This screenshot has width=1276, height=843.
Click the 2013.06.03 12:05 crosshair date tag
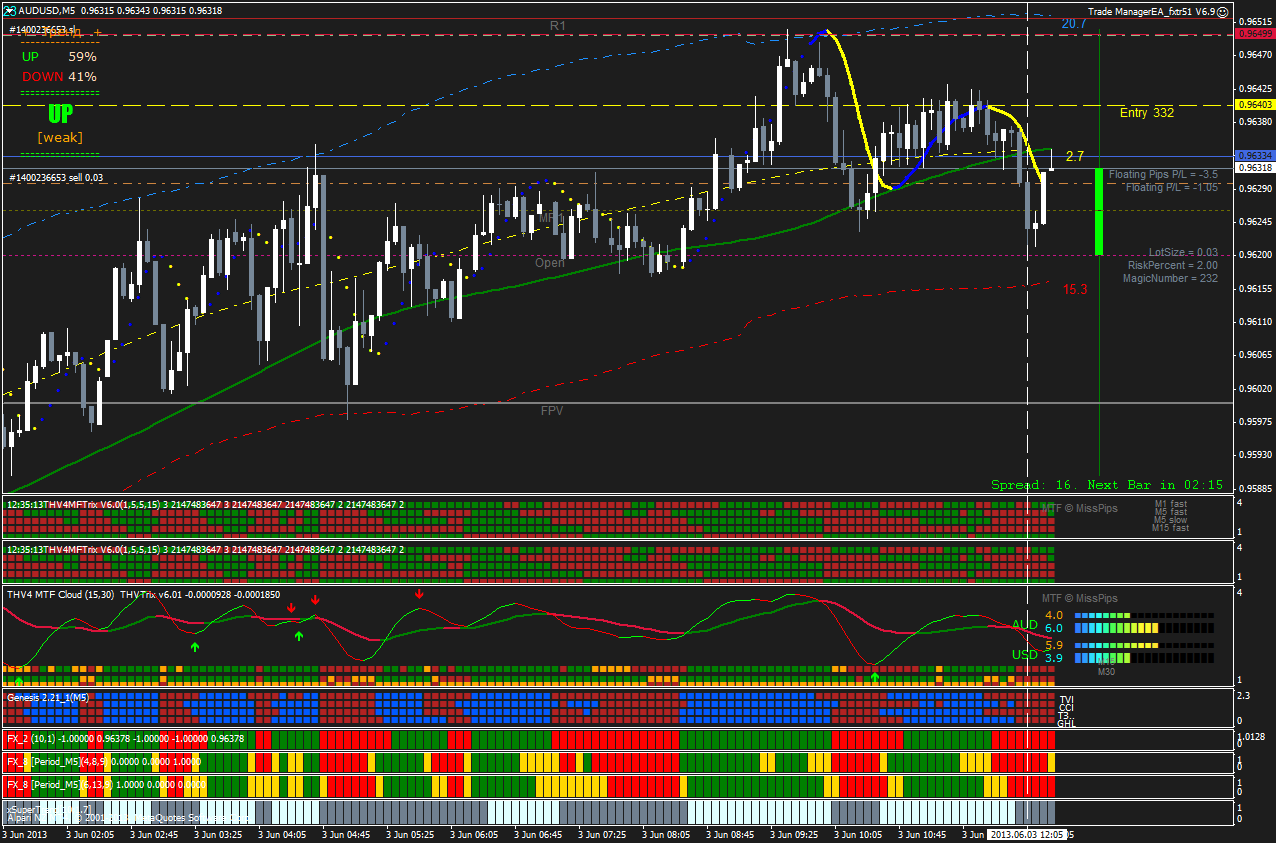click(x=1026, y=833)
